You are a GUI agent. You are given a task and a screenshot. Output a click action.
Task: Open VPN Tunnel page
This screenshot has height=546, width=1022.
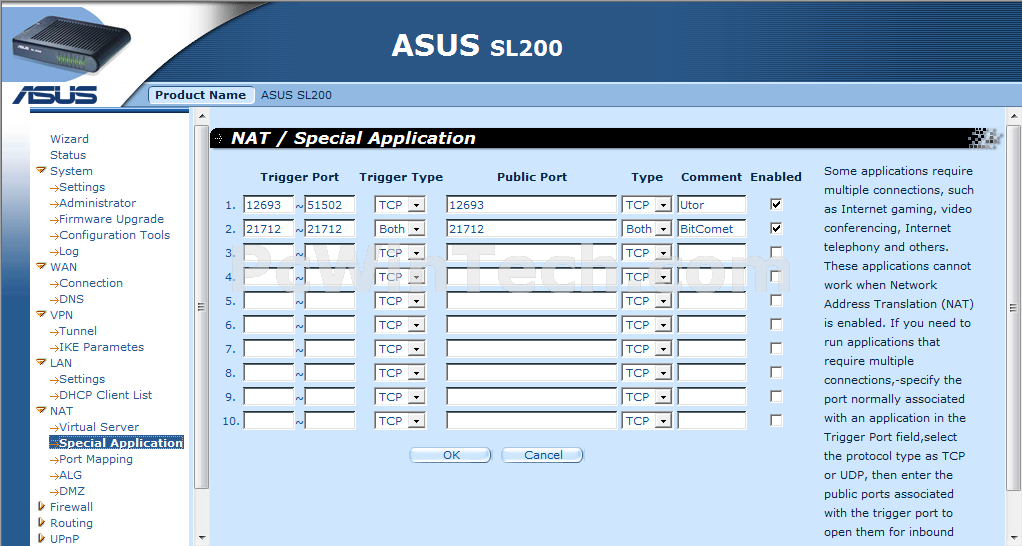(x=78, y=331)
